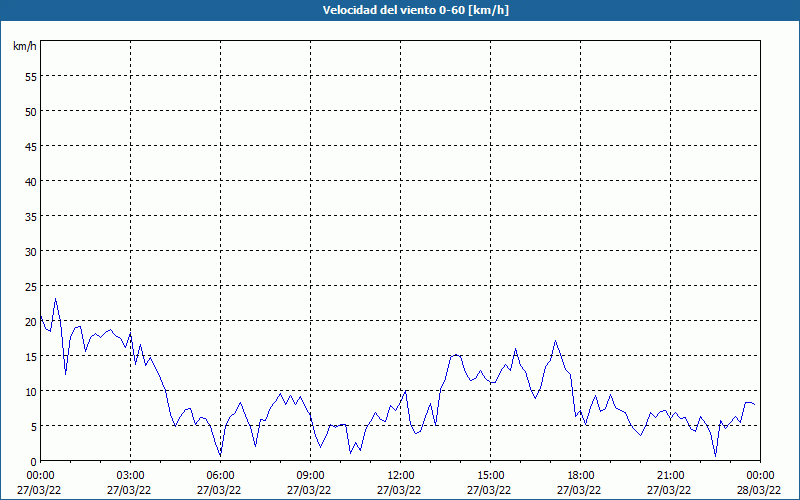Image resolution: width=800 pixels, height=500 pixels.
Task: Select the '28/03/22' date label
Action: point(760,490)
